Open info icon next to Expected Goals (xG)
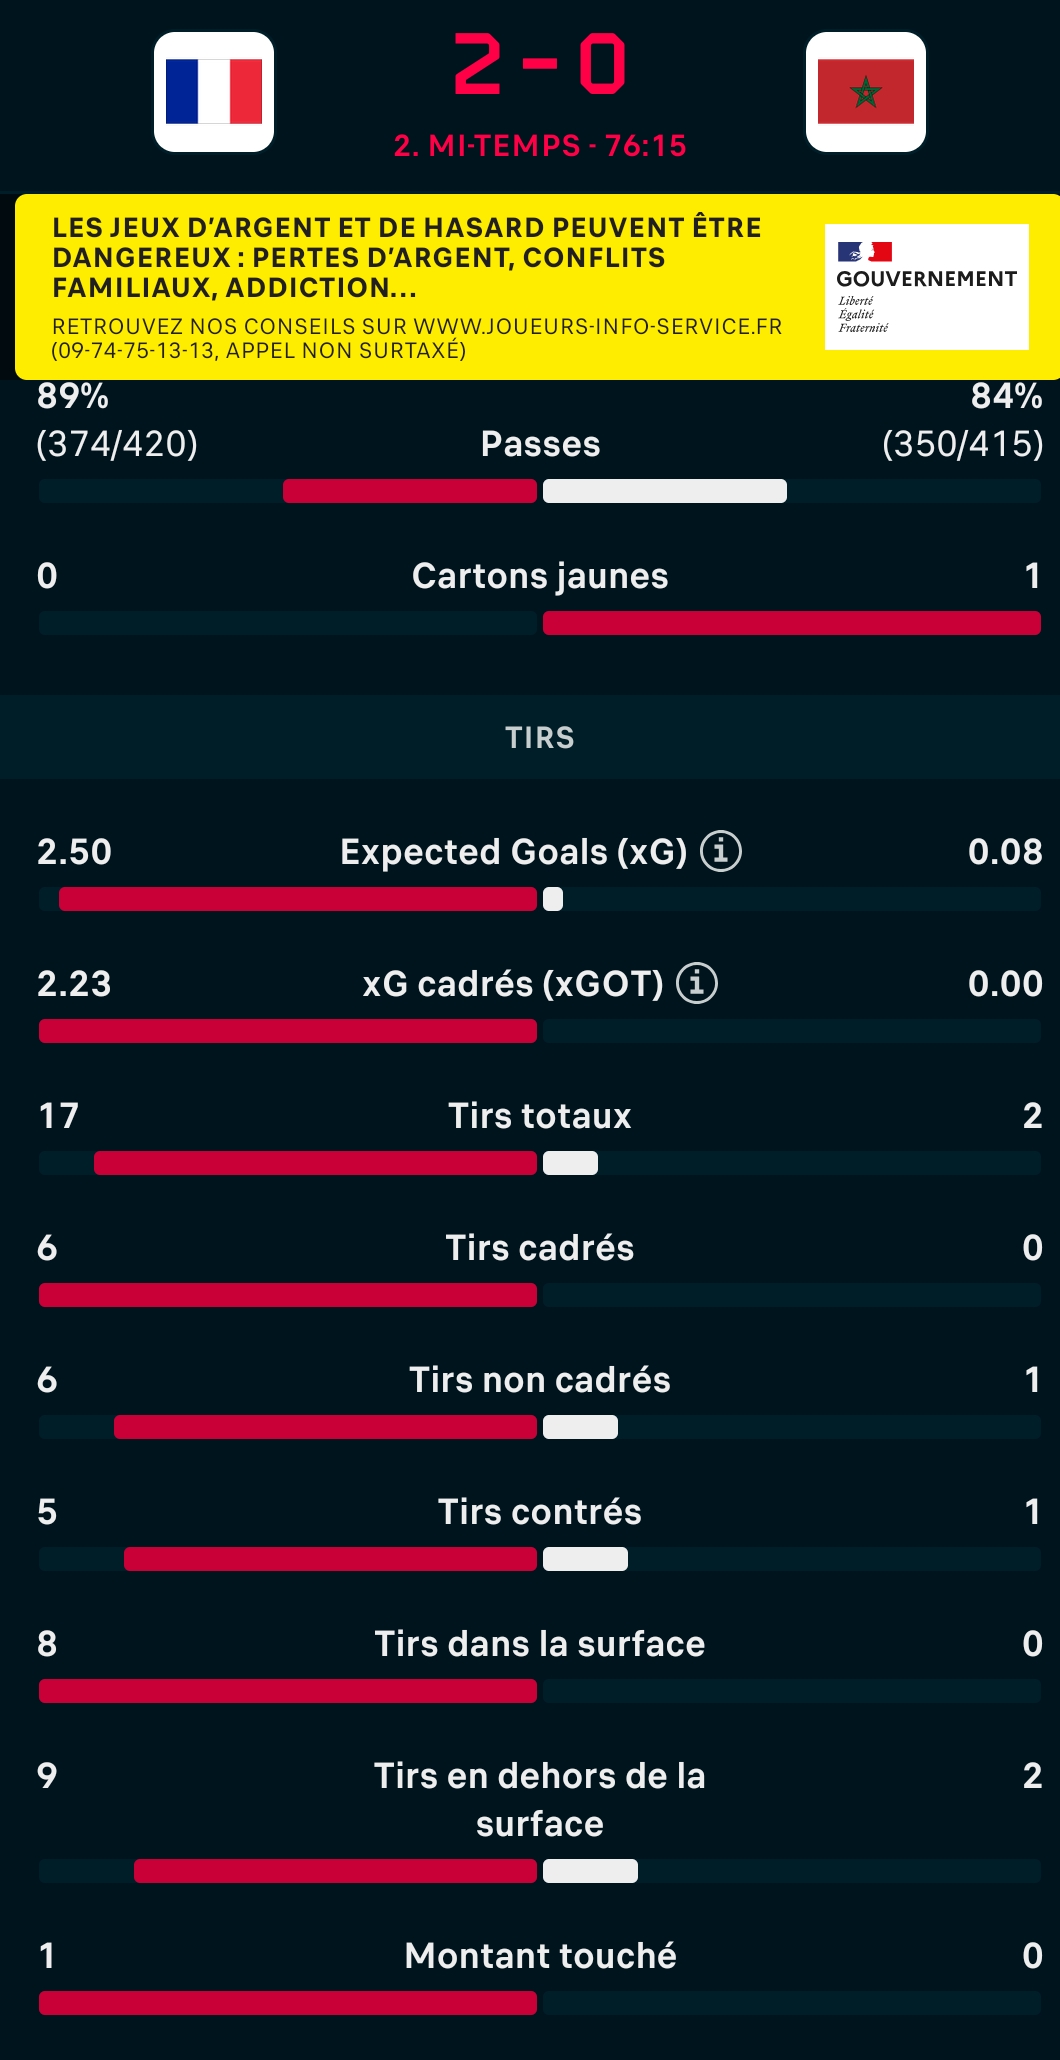The image size is (1060, 2060). (721, 851)
